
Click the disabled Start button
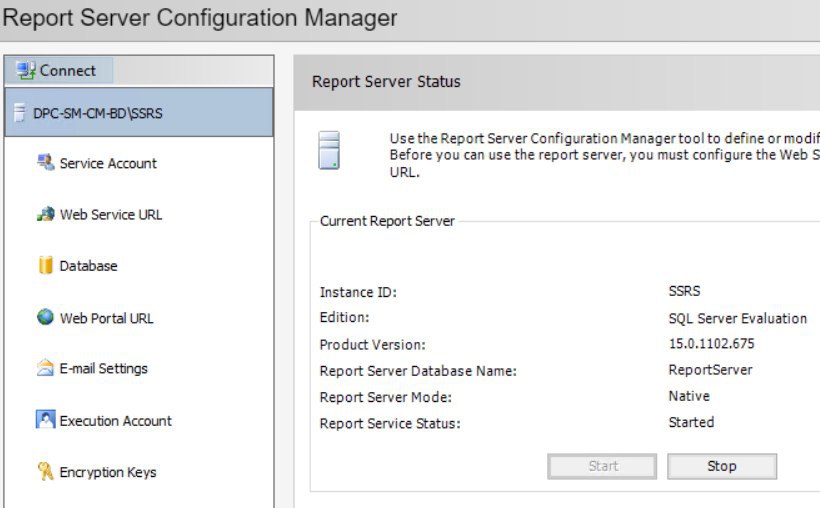[602, 466]
